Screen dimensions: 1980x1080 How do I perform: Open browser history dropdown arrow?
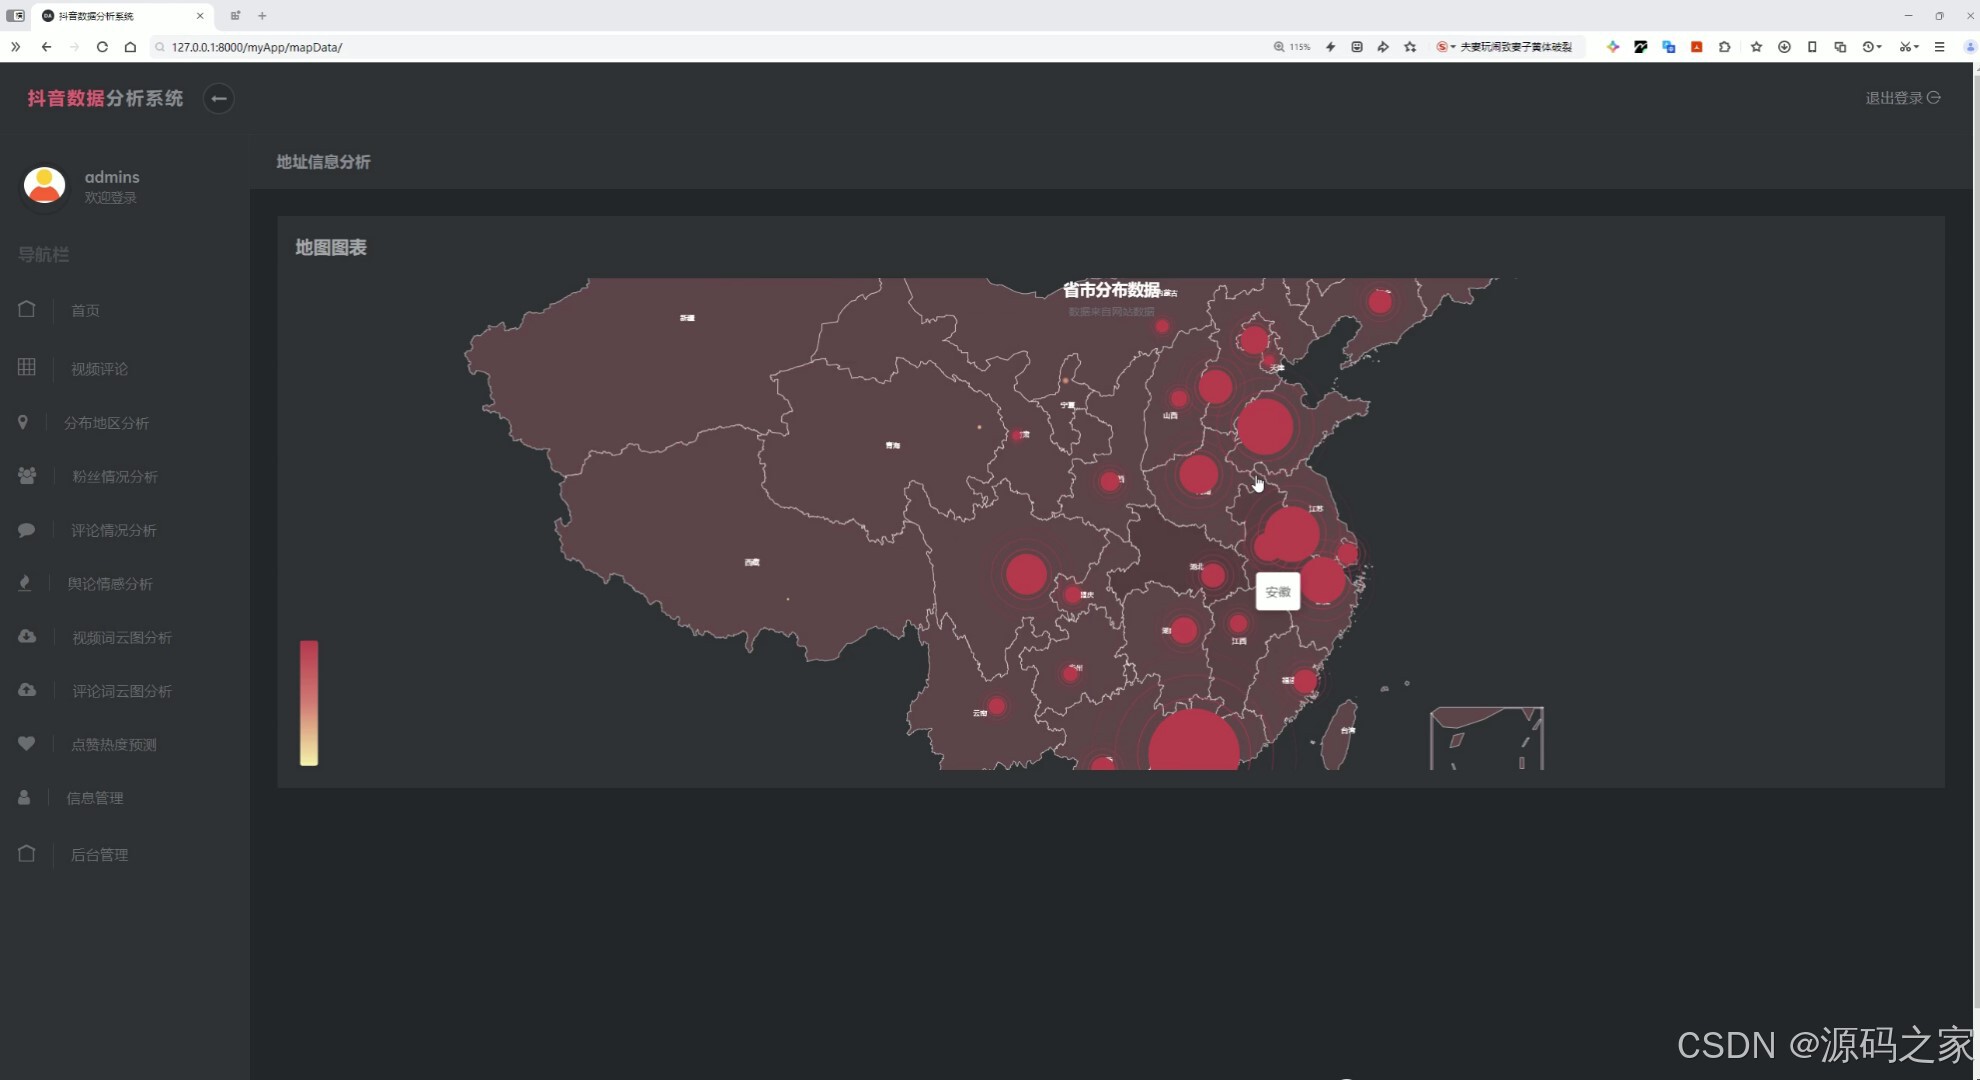tap(1880, 47)
